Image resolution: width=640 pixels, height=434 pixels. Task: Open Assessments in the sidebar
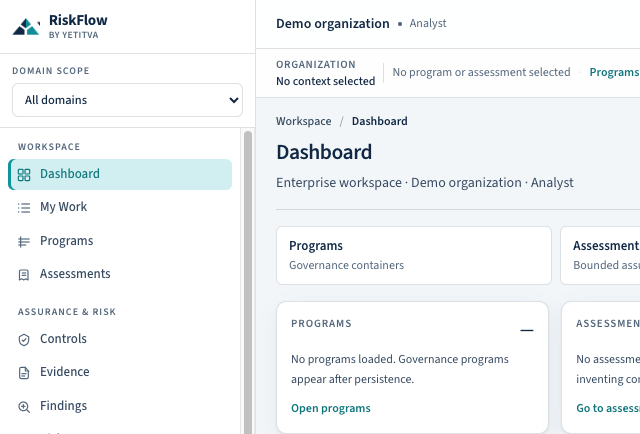pos(120,274)
